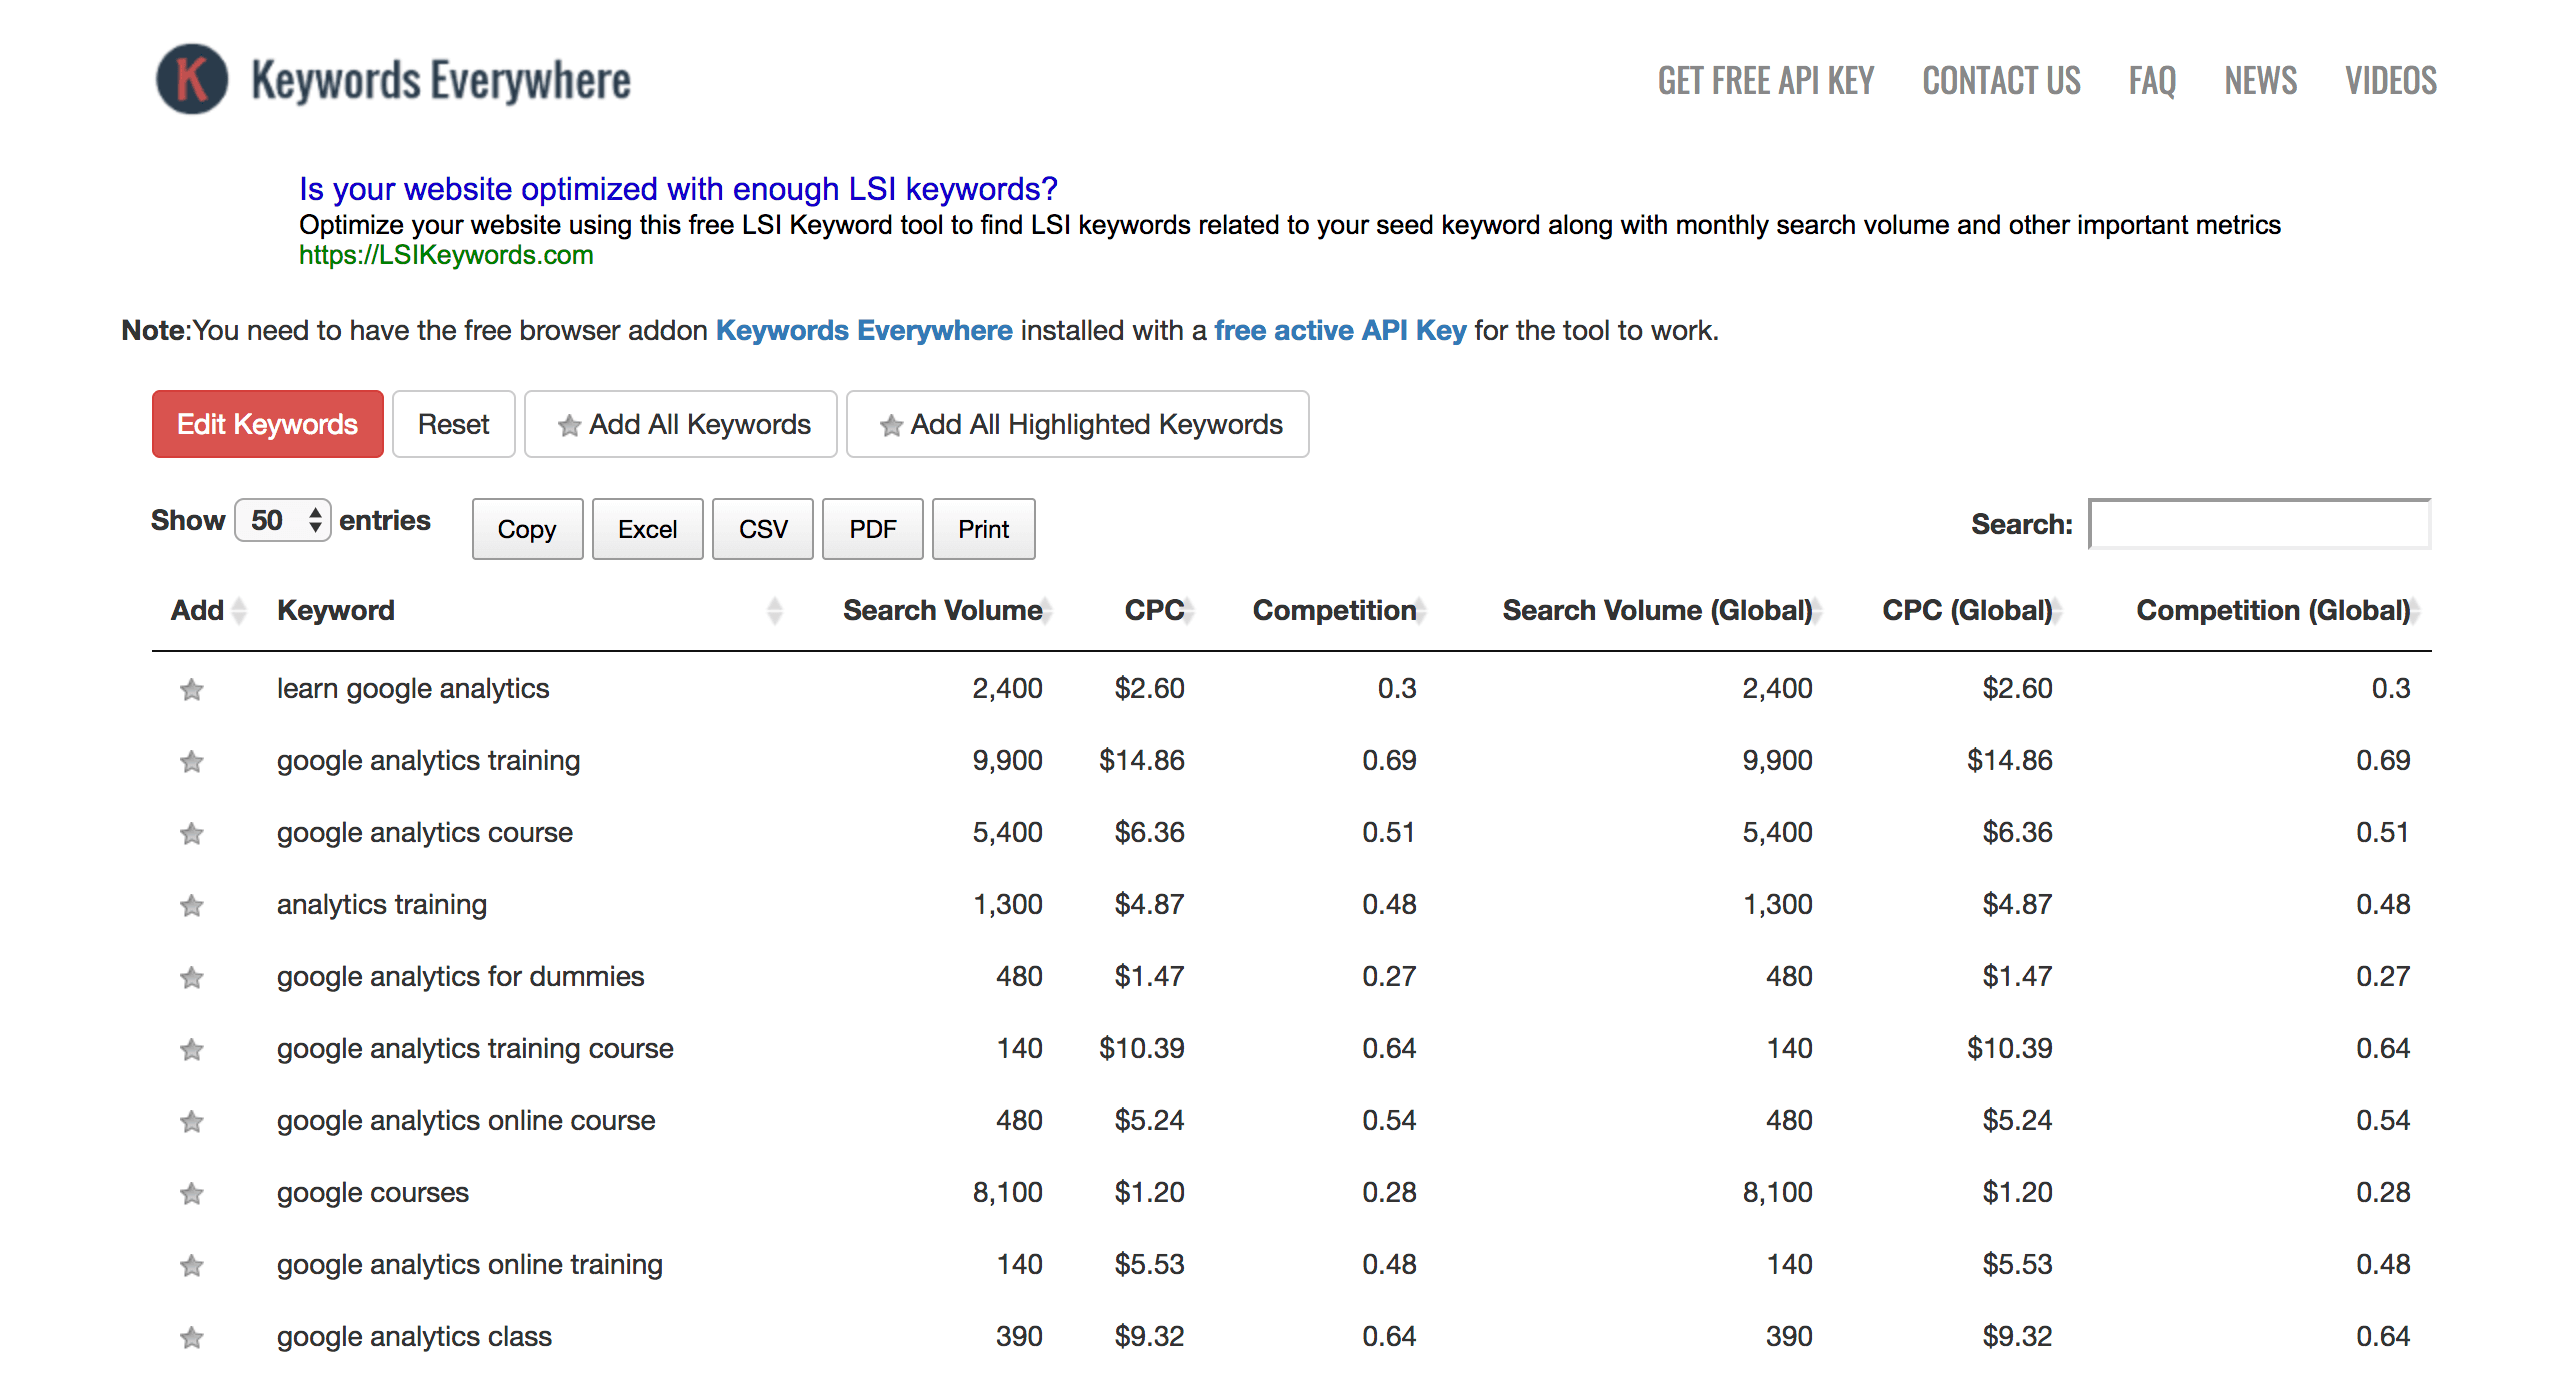Viewport: 2560px width, 1386px height.
Task: Star the 'google analytics training course' keyword
Action: 192,1049
